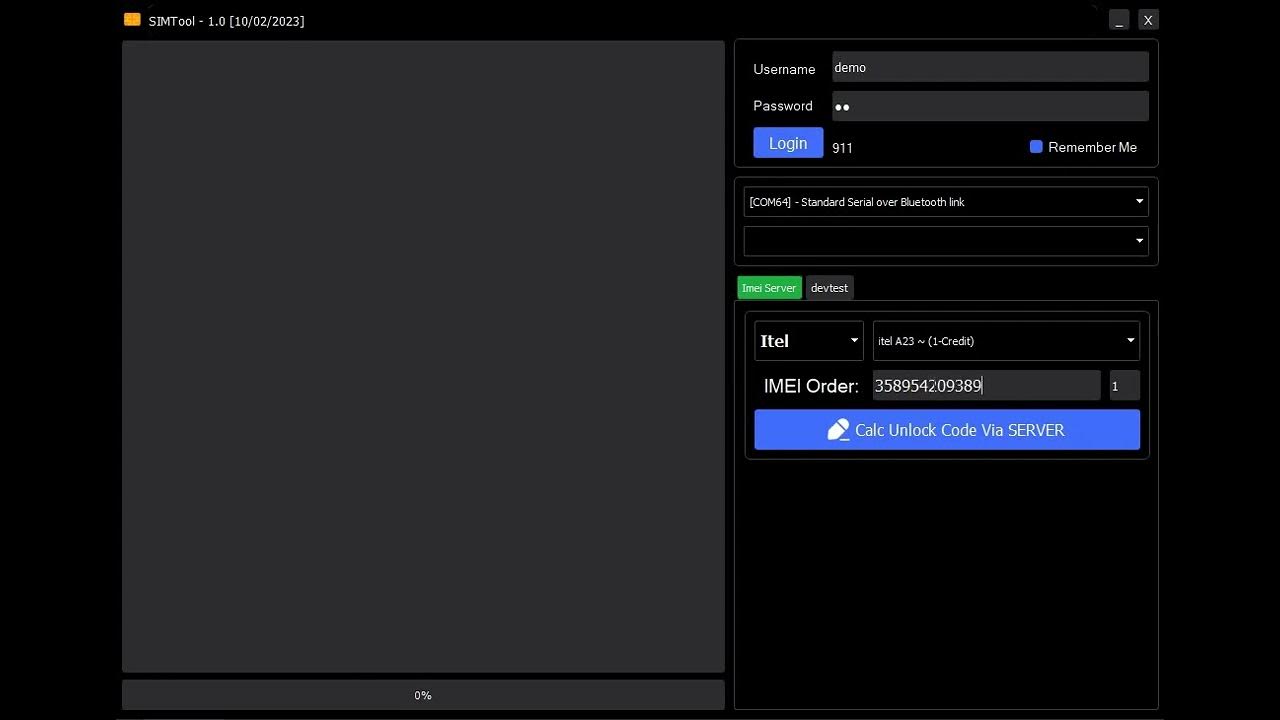The width and height of the screenshot is (1280, 720).
Task: Minimize the SIMTool window
Action: point(1119,20)
